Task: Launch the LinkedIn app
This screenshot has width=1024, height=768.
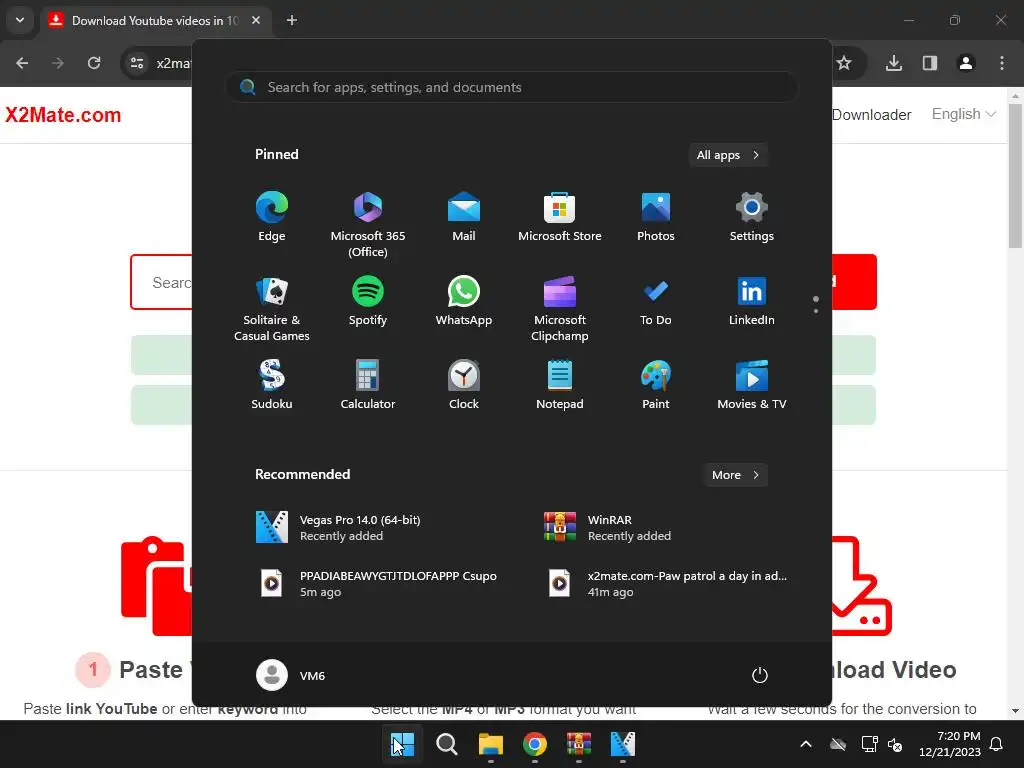Action: (x=752, y=300)
